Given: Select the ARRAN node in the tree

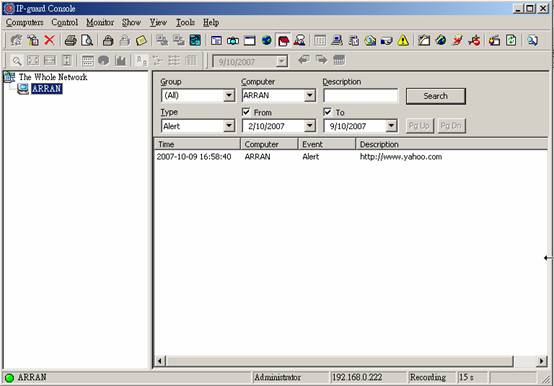Looking at the screenshot, I should [47, 89].
